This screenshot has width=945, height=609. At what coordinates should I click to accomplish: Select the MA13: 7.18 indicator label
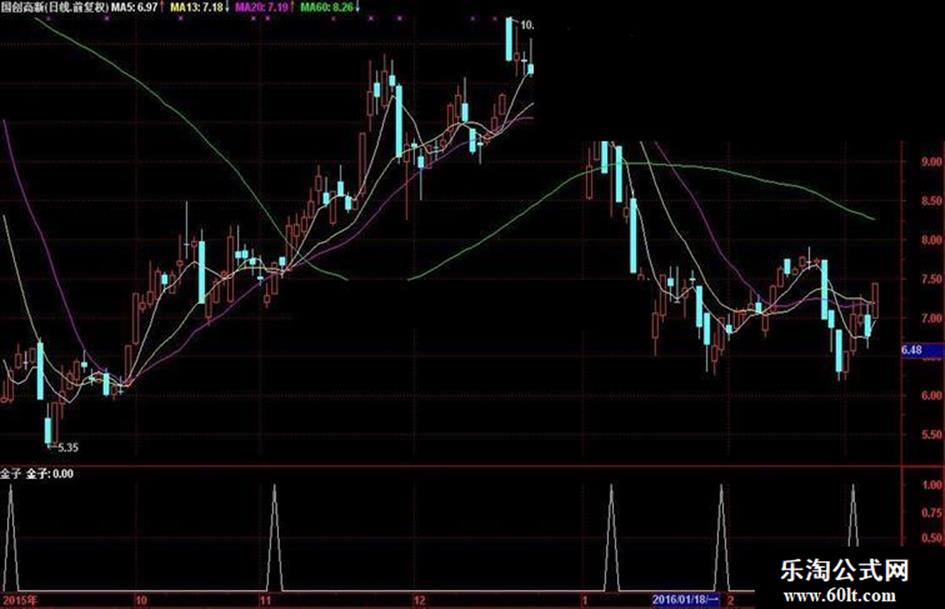click(x=196, y=7)
